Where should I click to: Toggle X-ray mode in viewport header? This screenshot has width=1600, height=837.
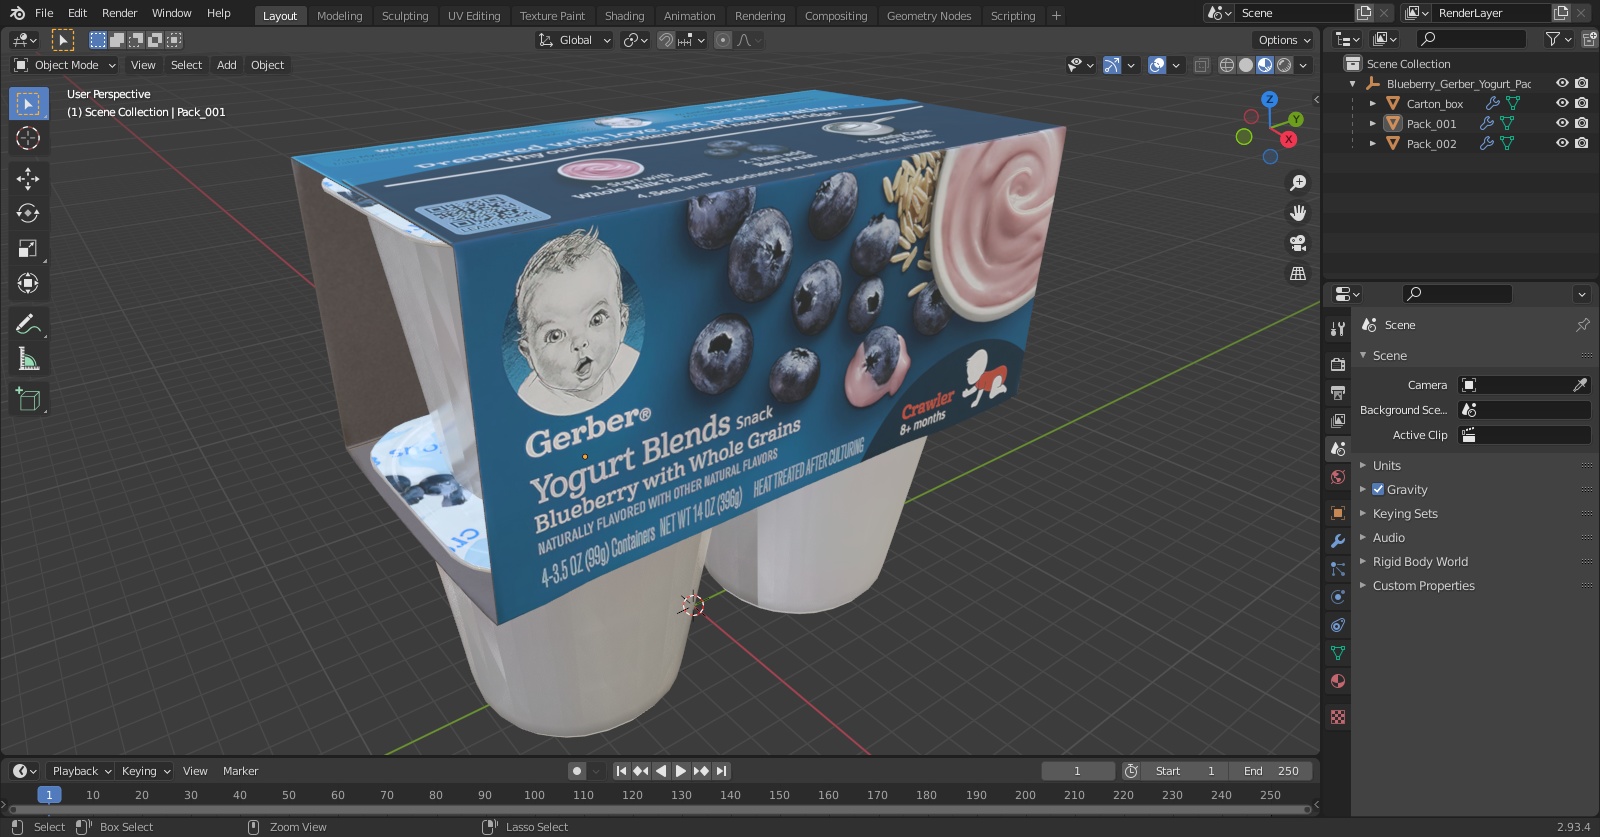[1202, 65]
